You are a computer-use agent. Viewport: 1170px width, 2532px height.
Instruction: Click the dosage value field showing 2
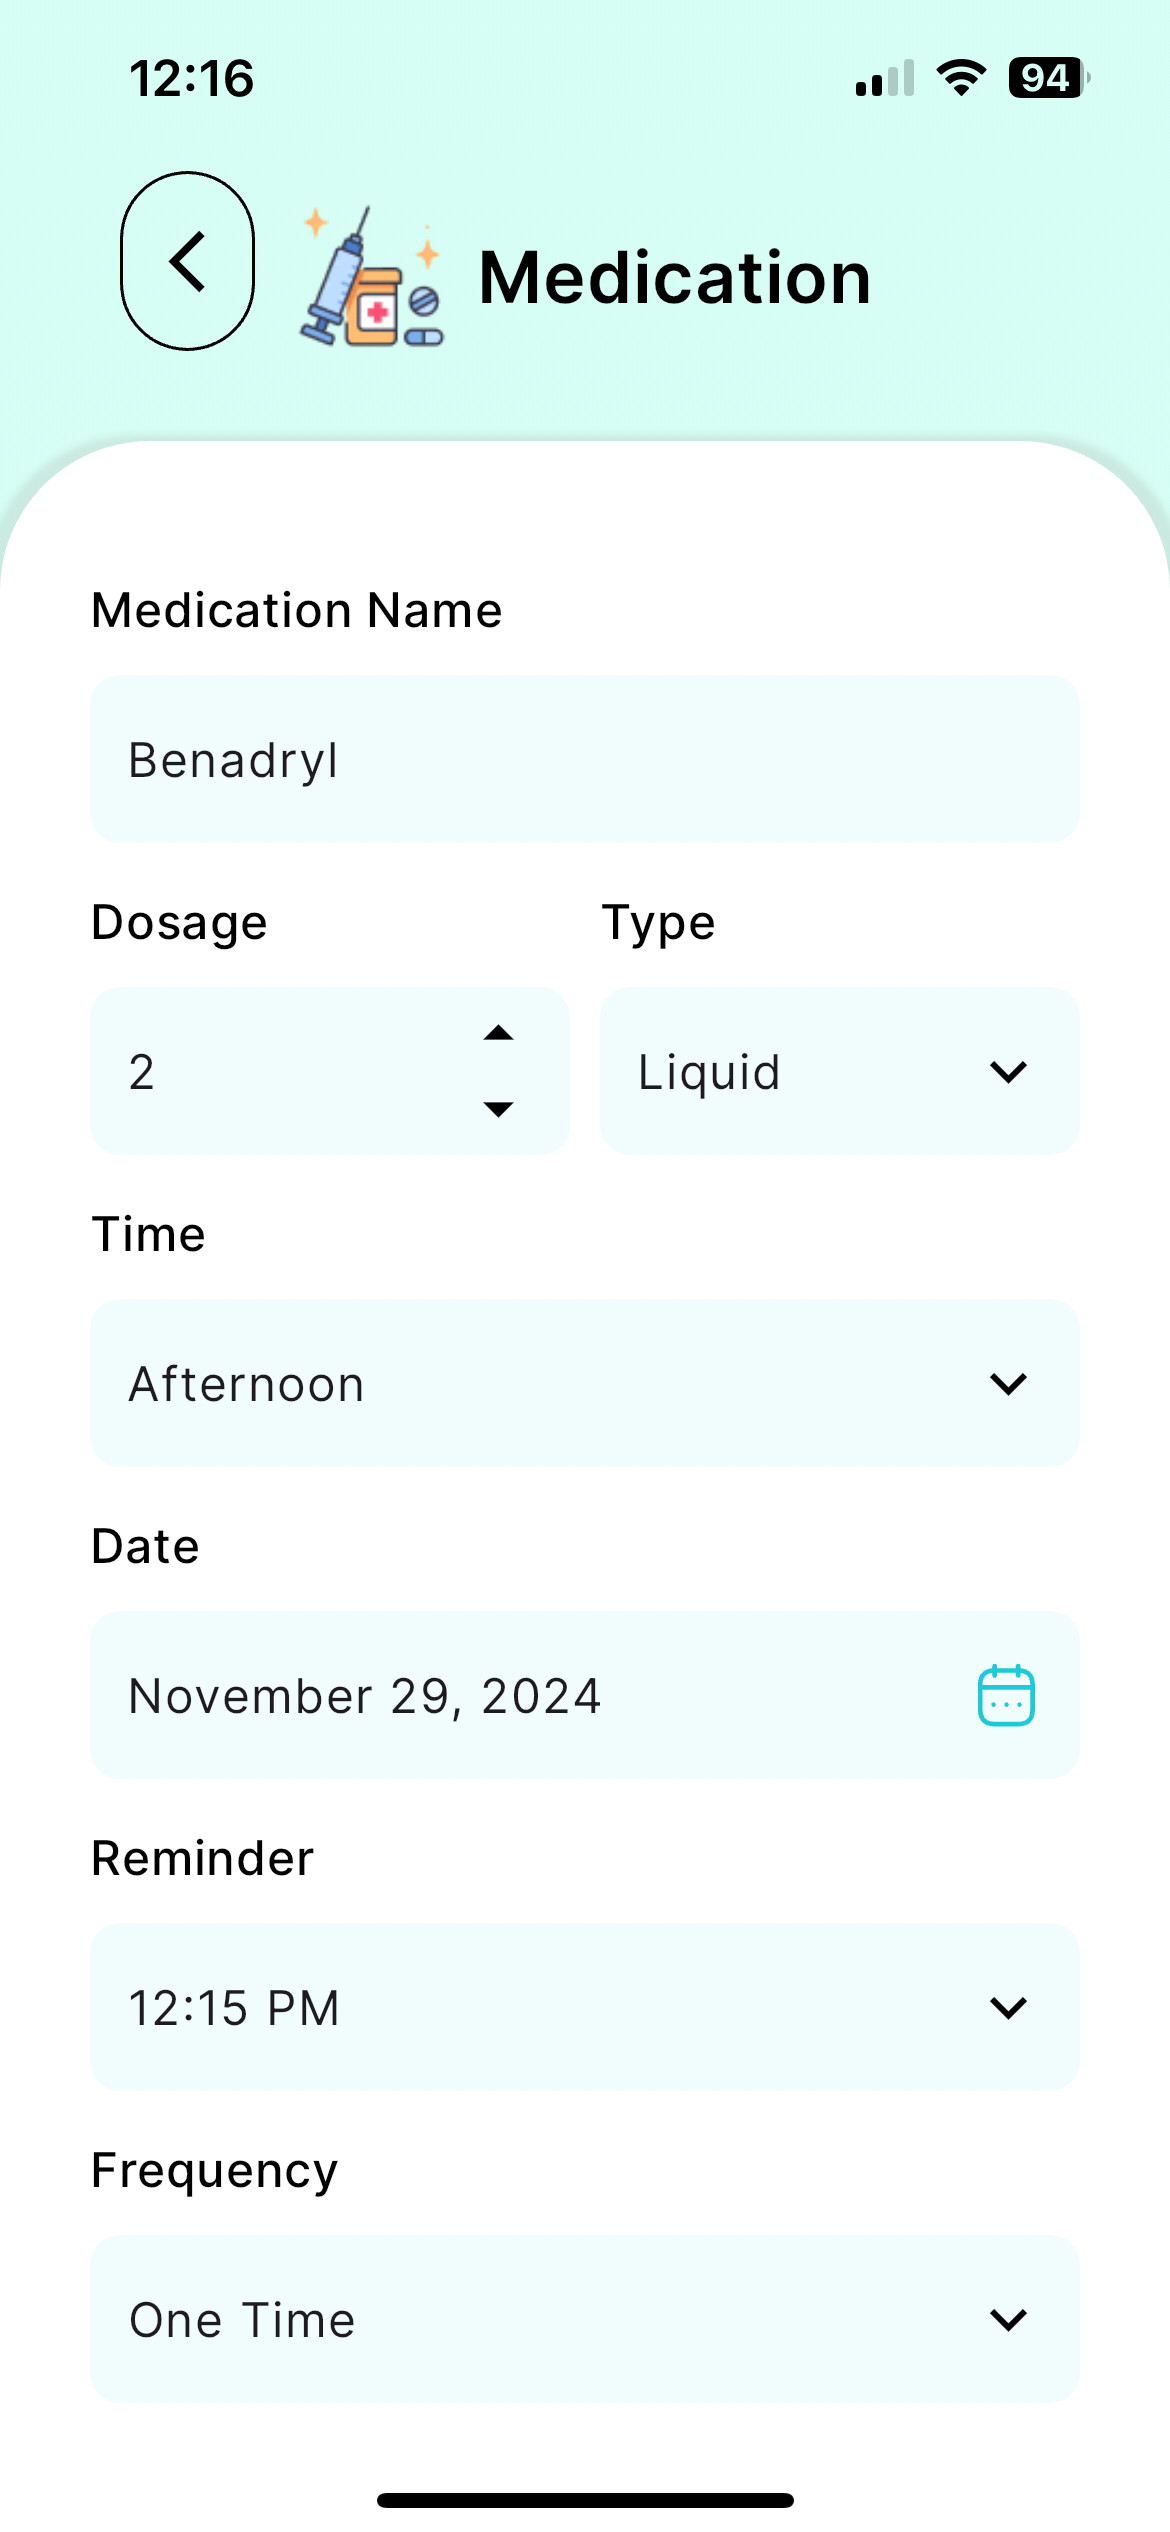point(330,1071)
